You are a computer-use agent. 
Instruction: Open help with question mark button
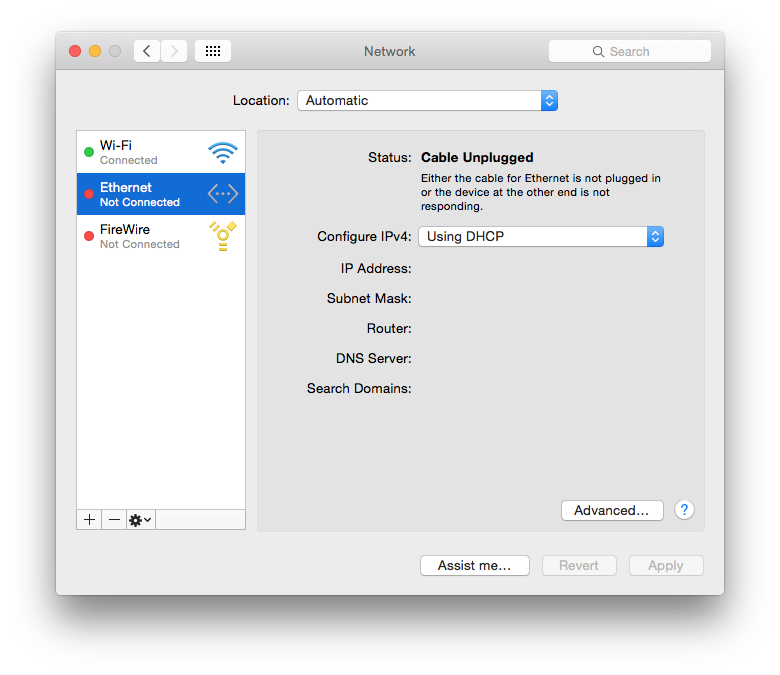click(684, 510)
